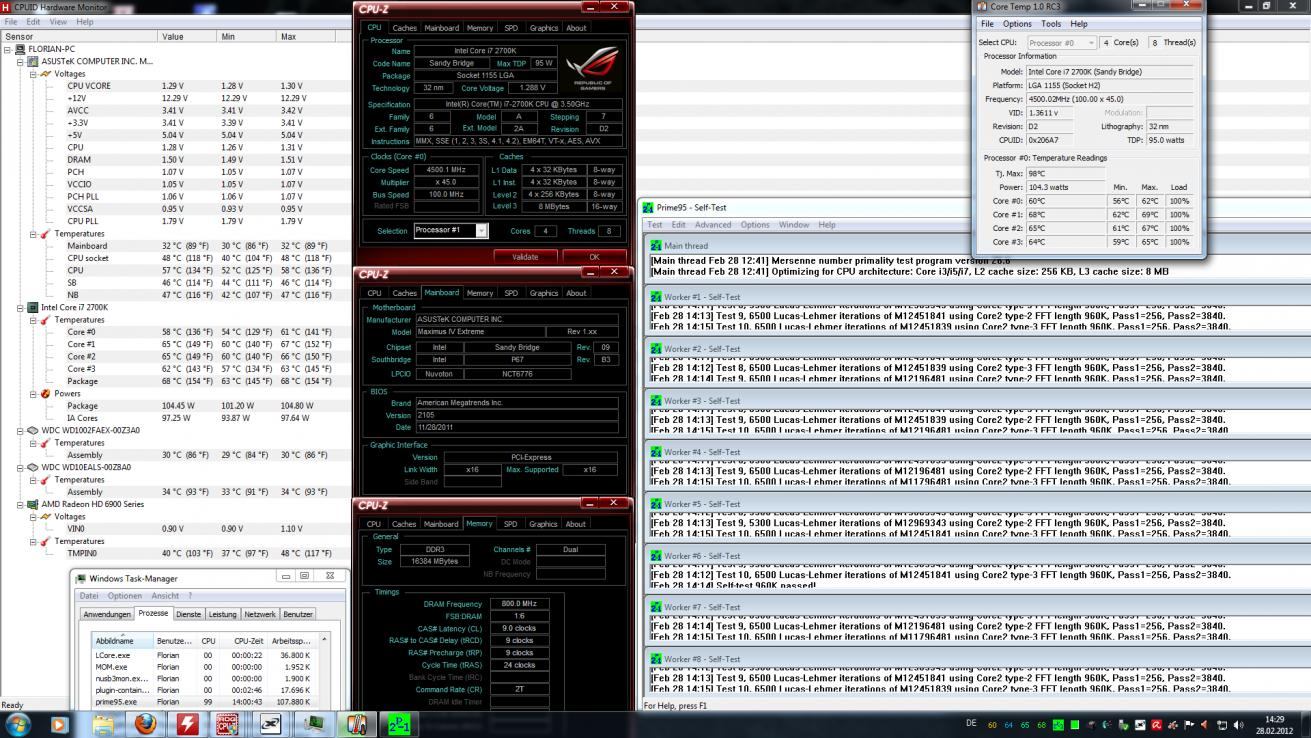
Task: Collapse the ASUSTeK COMPUTER INC. node
Action: coord(21,61)
